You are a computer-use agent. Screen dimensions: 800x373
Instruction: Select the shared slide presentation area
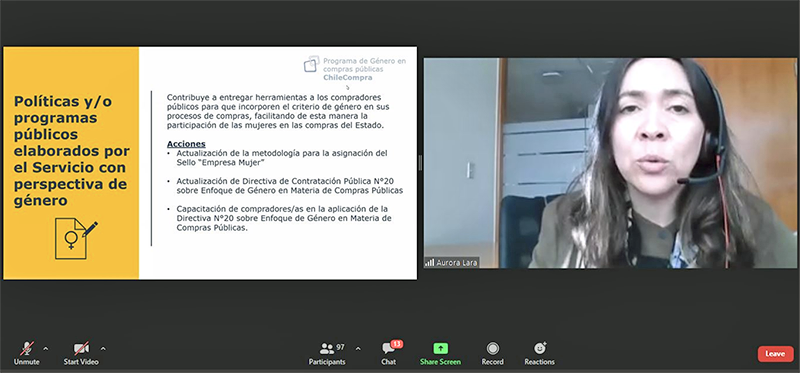(x=210, y=163)
